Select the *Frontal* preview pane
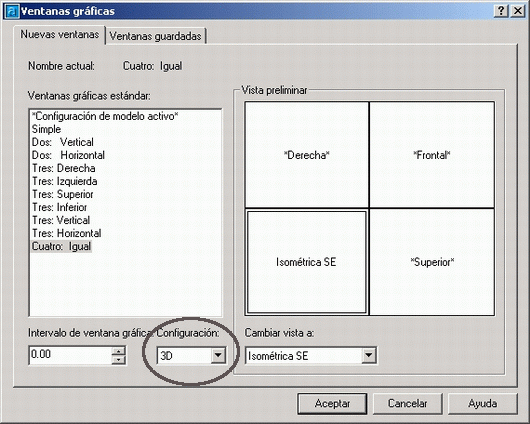The width and height of the screenshot is (530, 424). pyautogui.click(x=432, y=155)
